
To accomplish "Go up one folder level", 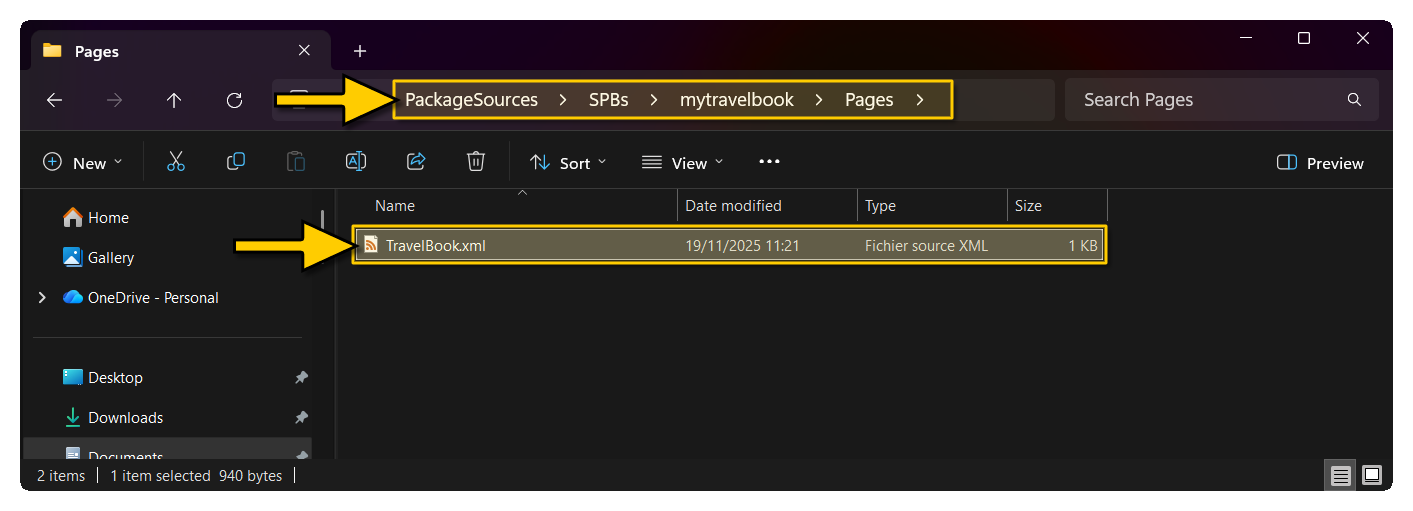I will point(174,100).
